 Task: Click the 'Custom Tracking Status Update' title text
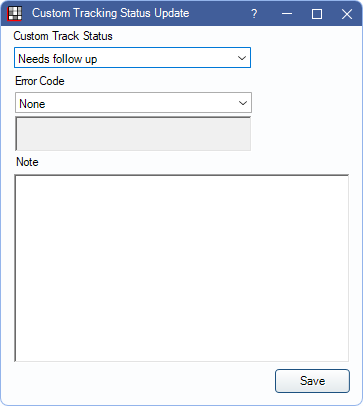[110, 13]
